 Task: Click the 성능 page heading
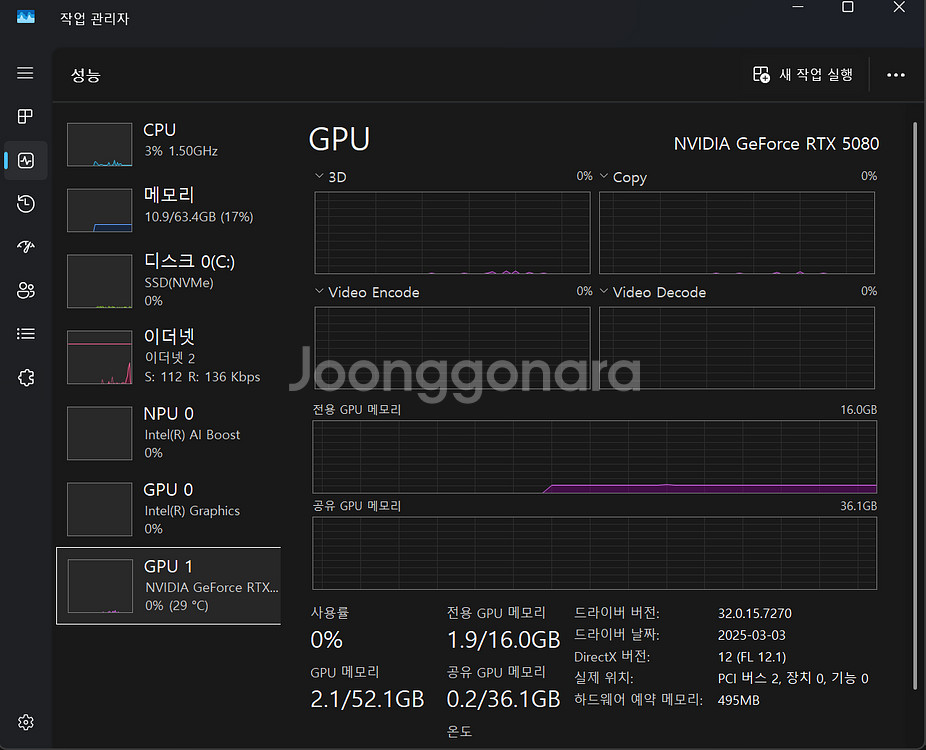pos(86,75)
